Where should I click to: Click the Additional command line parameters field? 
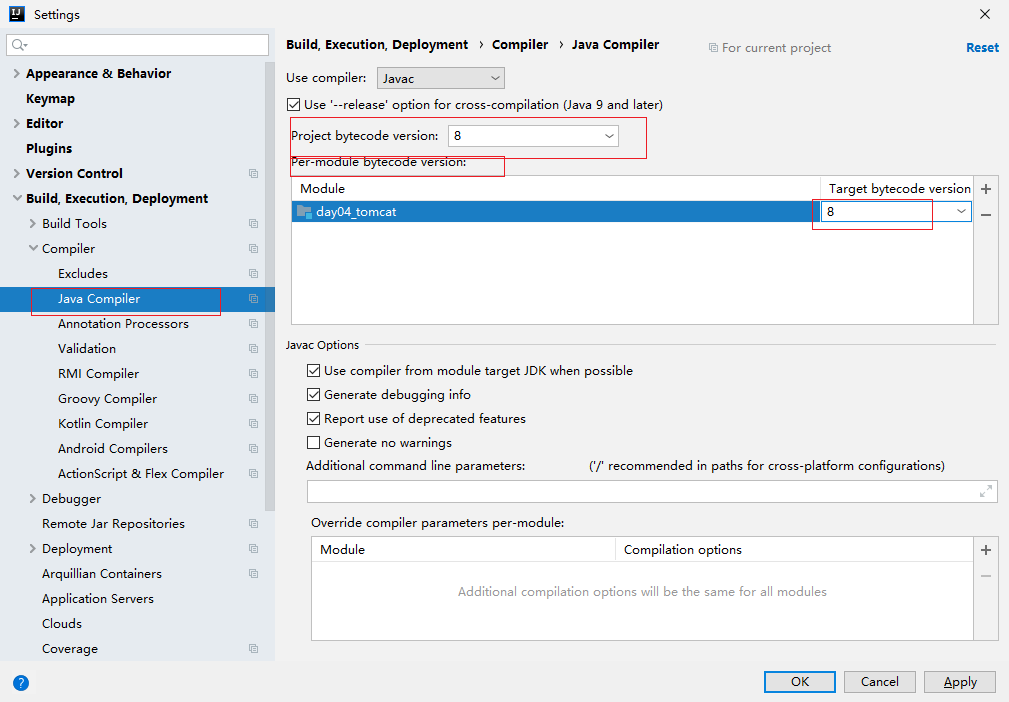point(640,491)
